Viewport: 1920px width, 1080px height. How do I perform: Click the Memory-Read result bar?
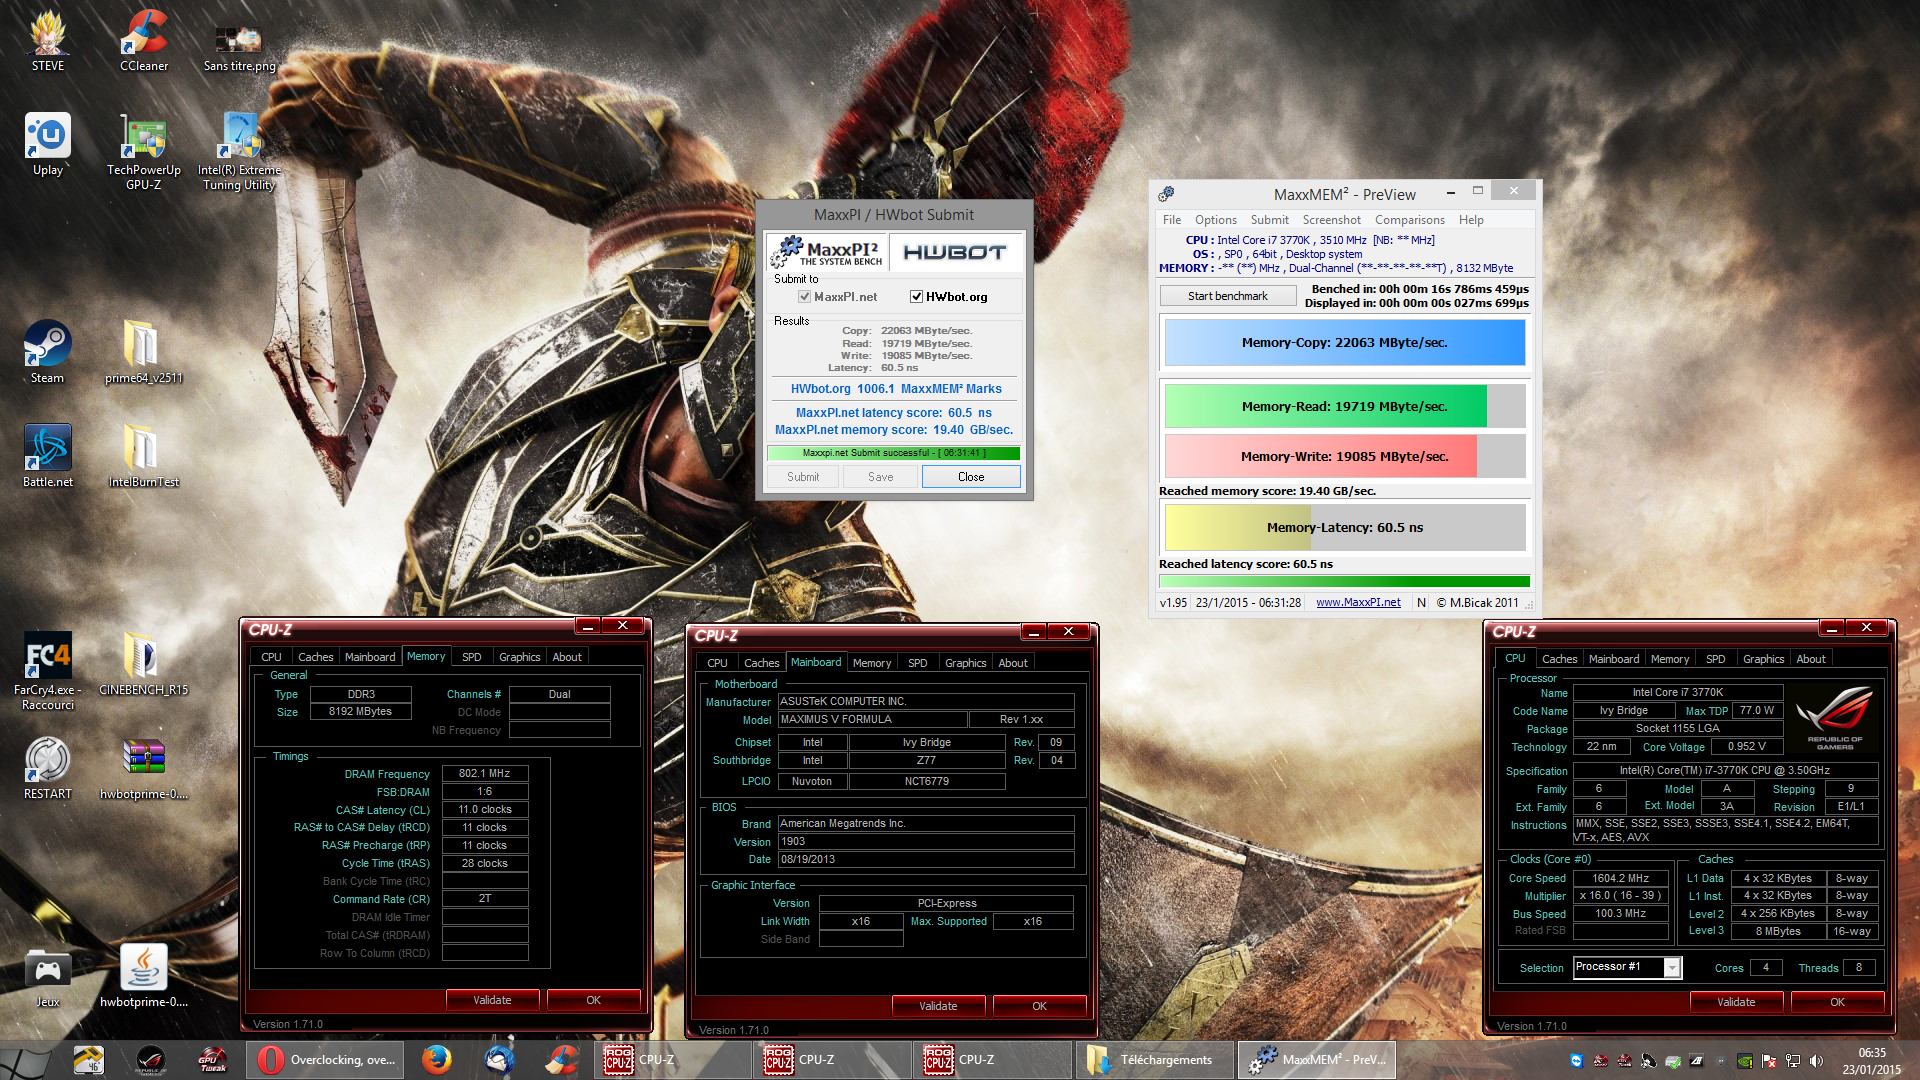[x=1344, y=407]
